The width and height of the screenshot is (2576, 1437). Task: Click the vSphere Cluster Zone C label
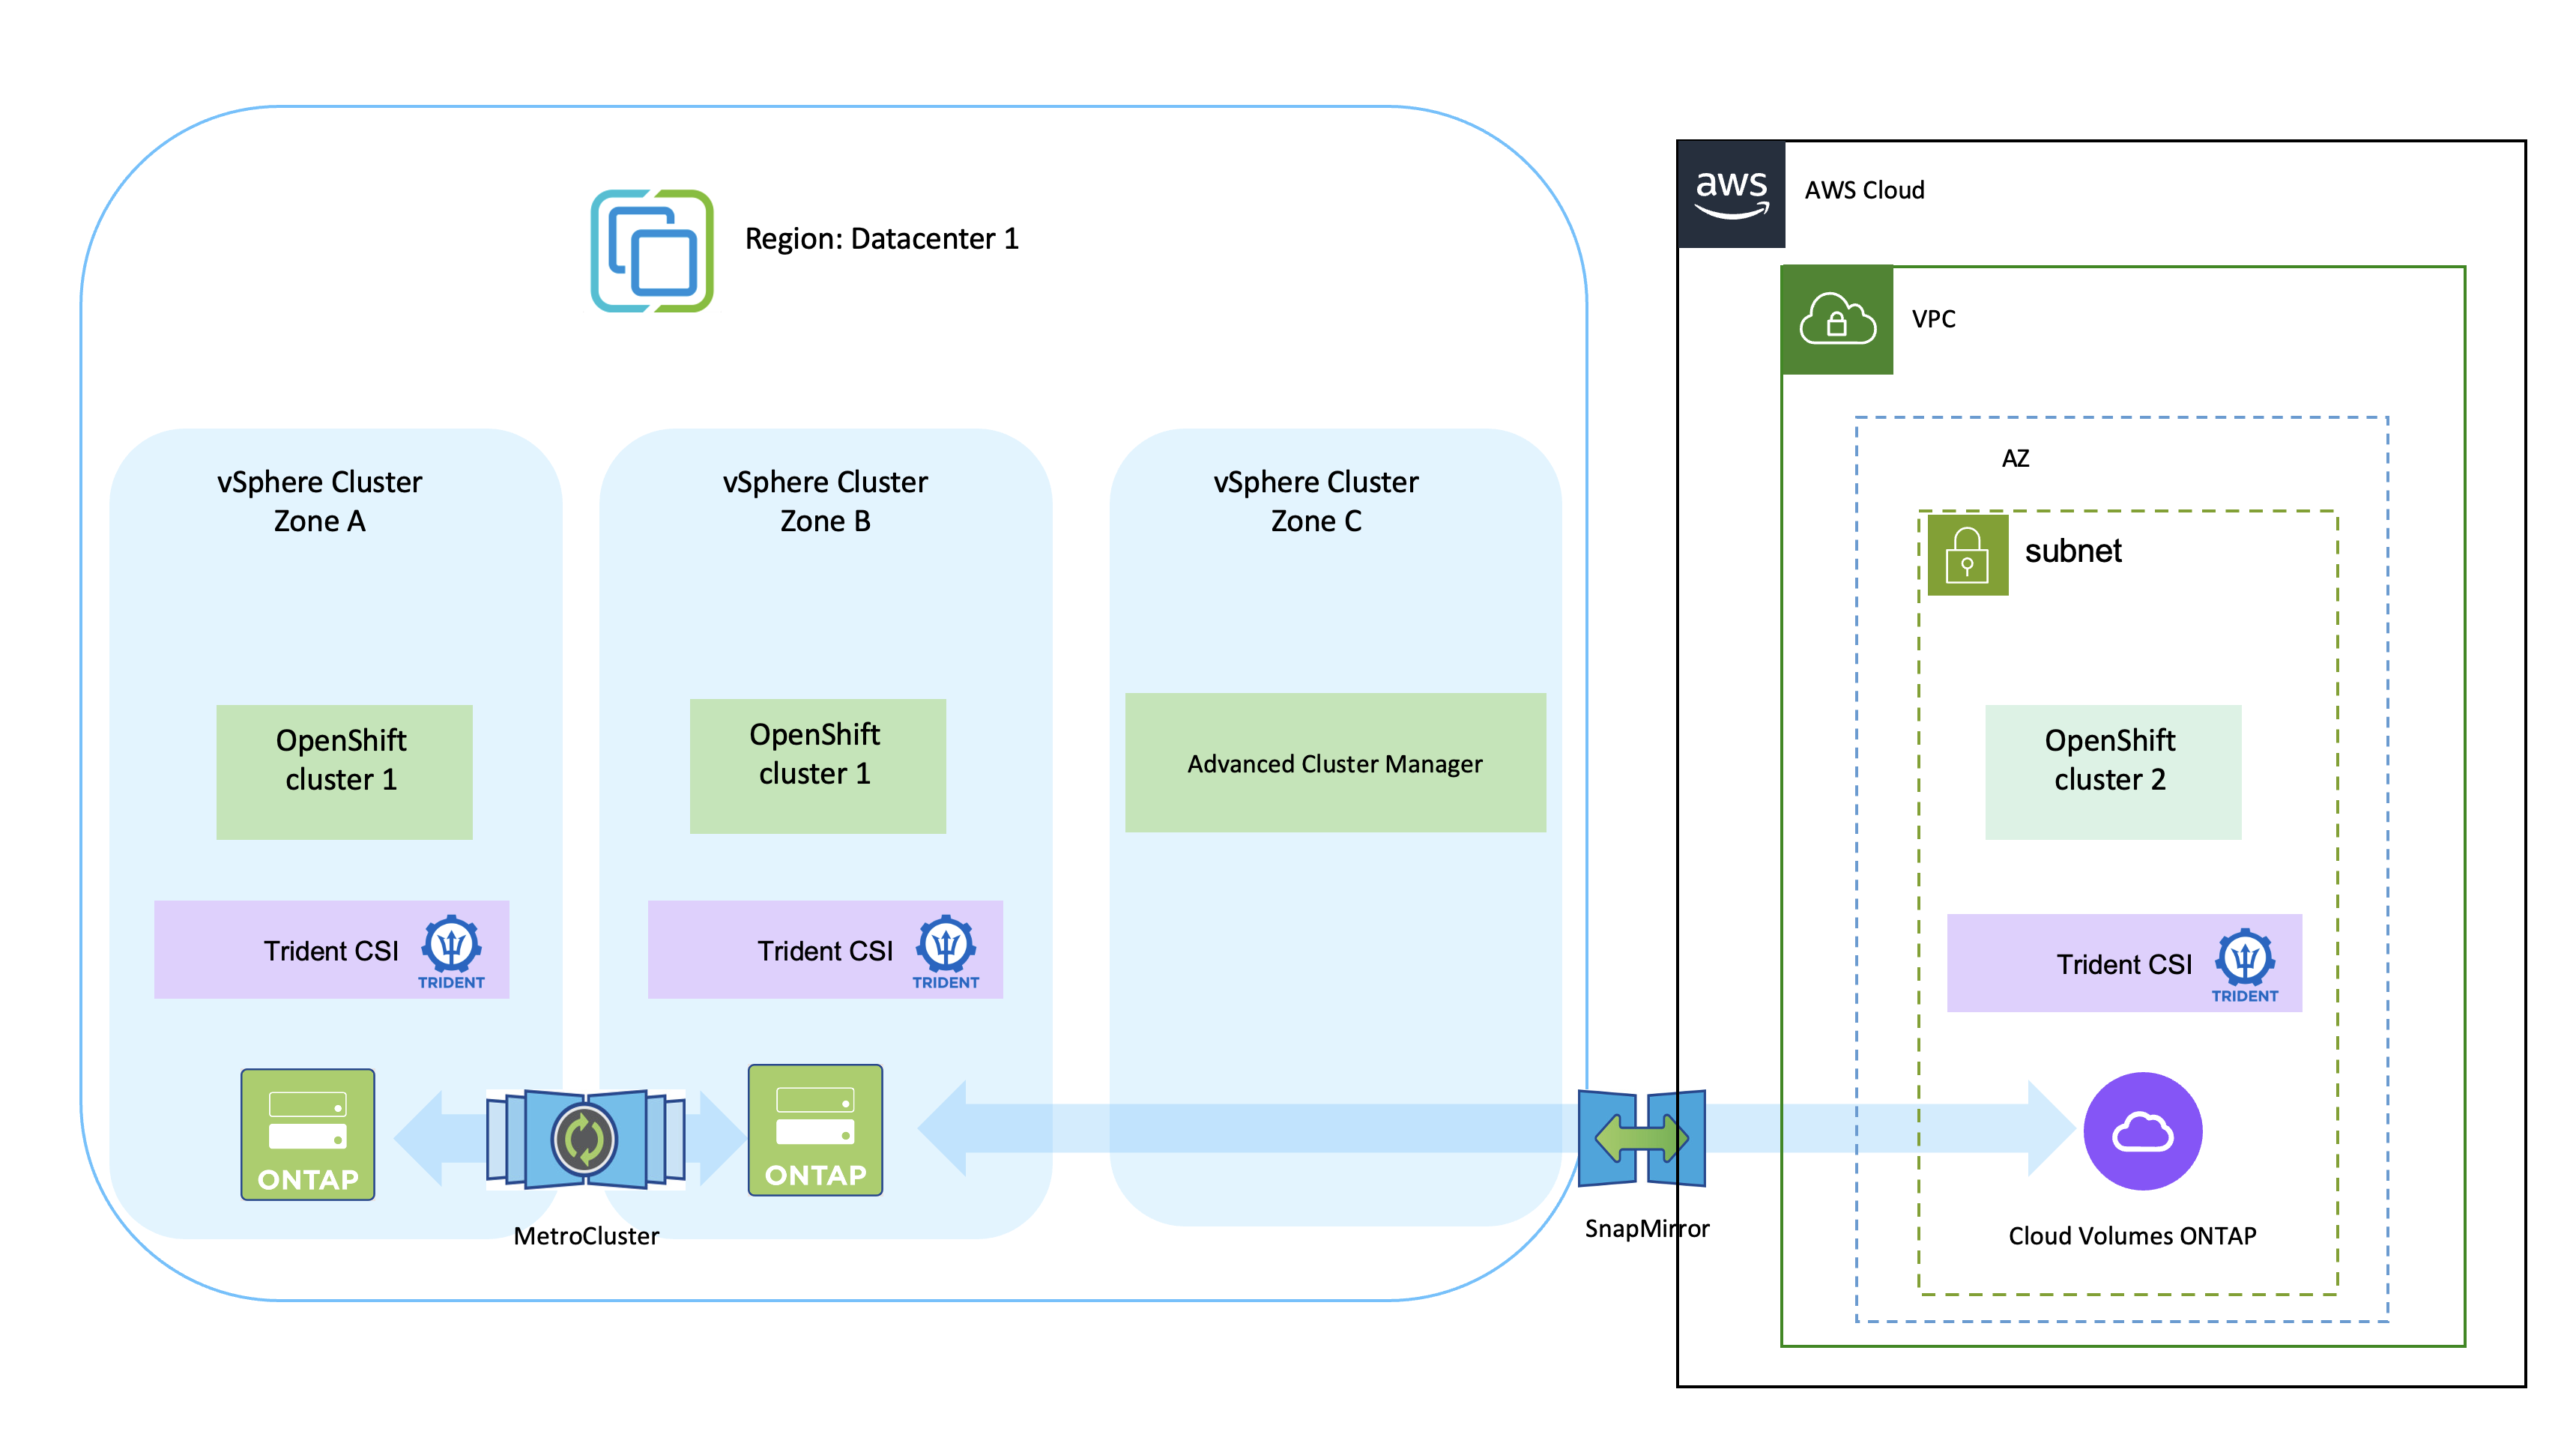click(x=1315, y=501)
